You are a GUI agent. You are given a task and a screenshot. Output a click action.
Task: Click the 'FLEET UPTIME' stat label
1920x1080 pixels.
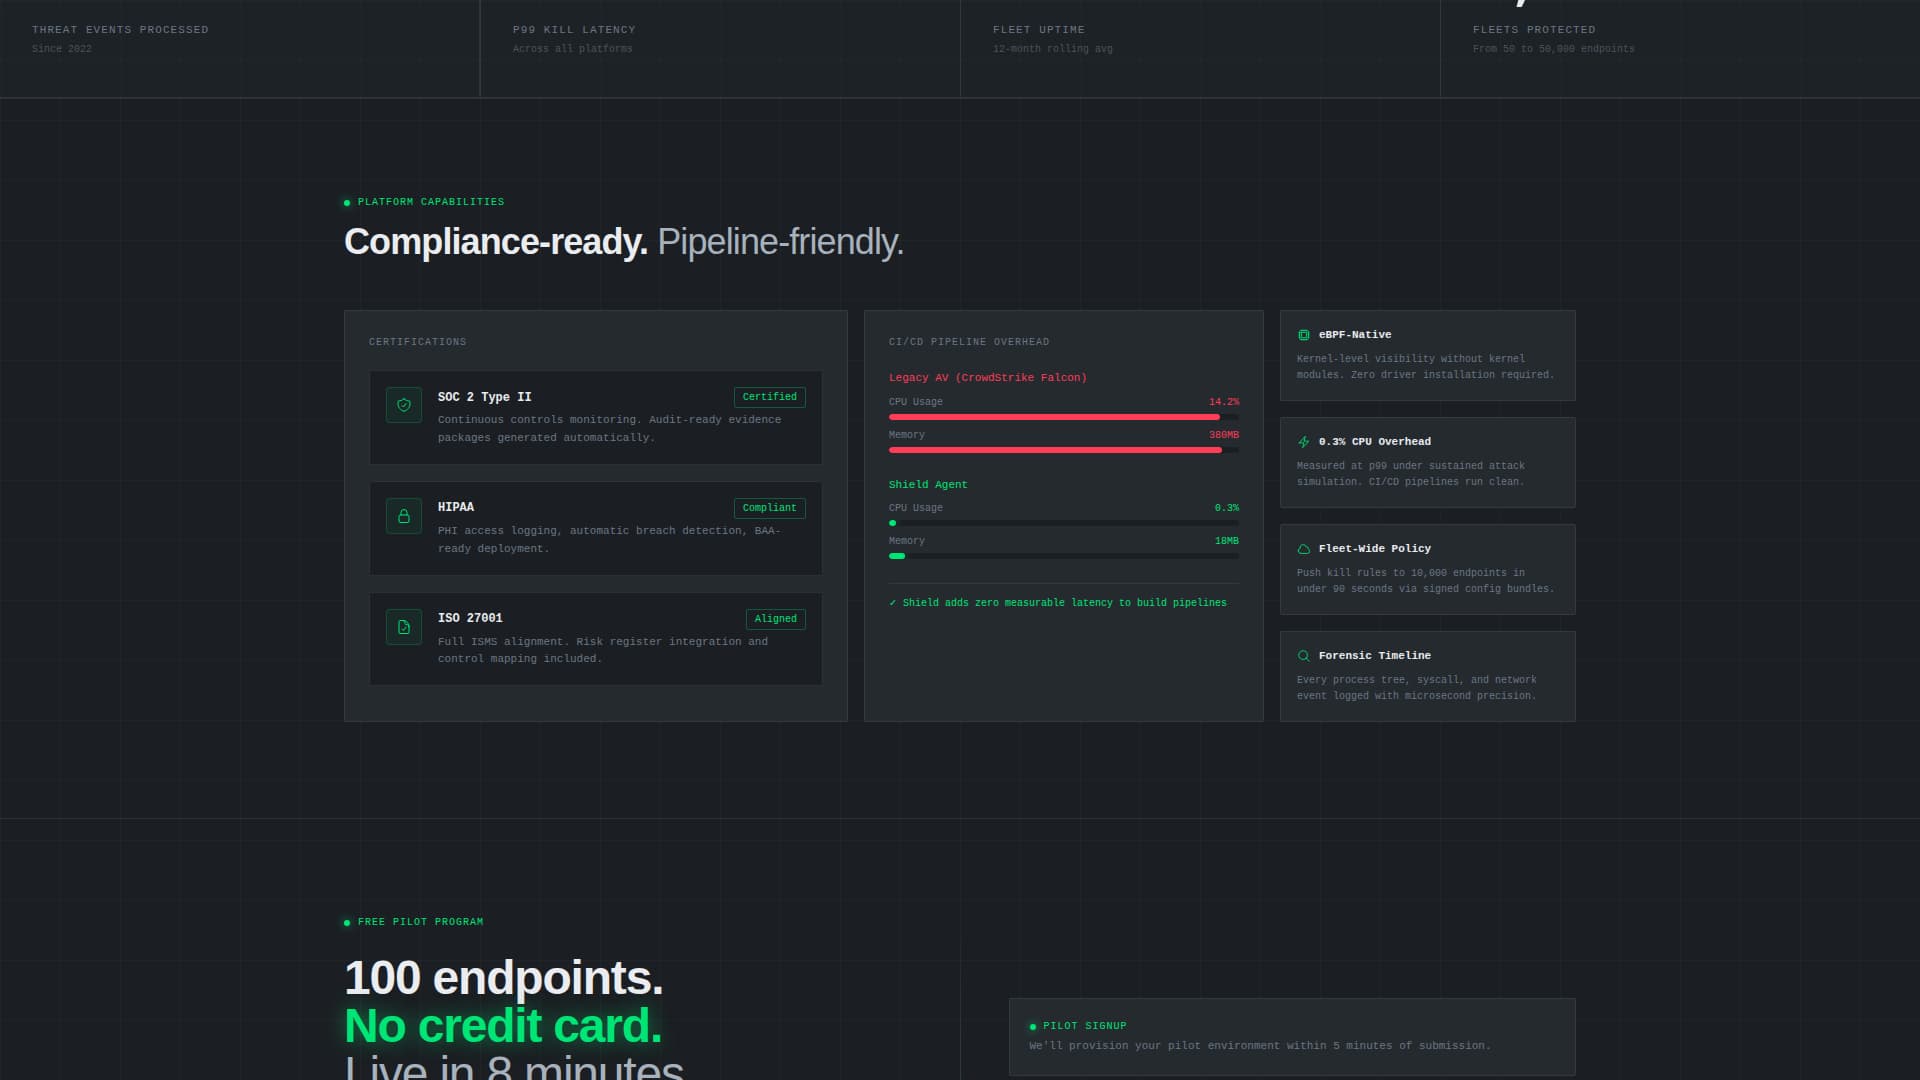(1039, 30)
